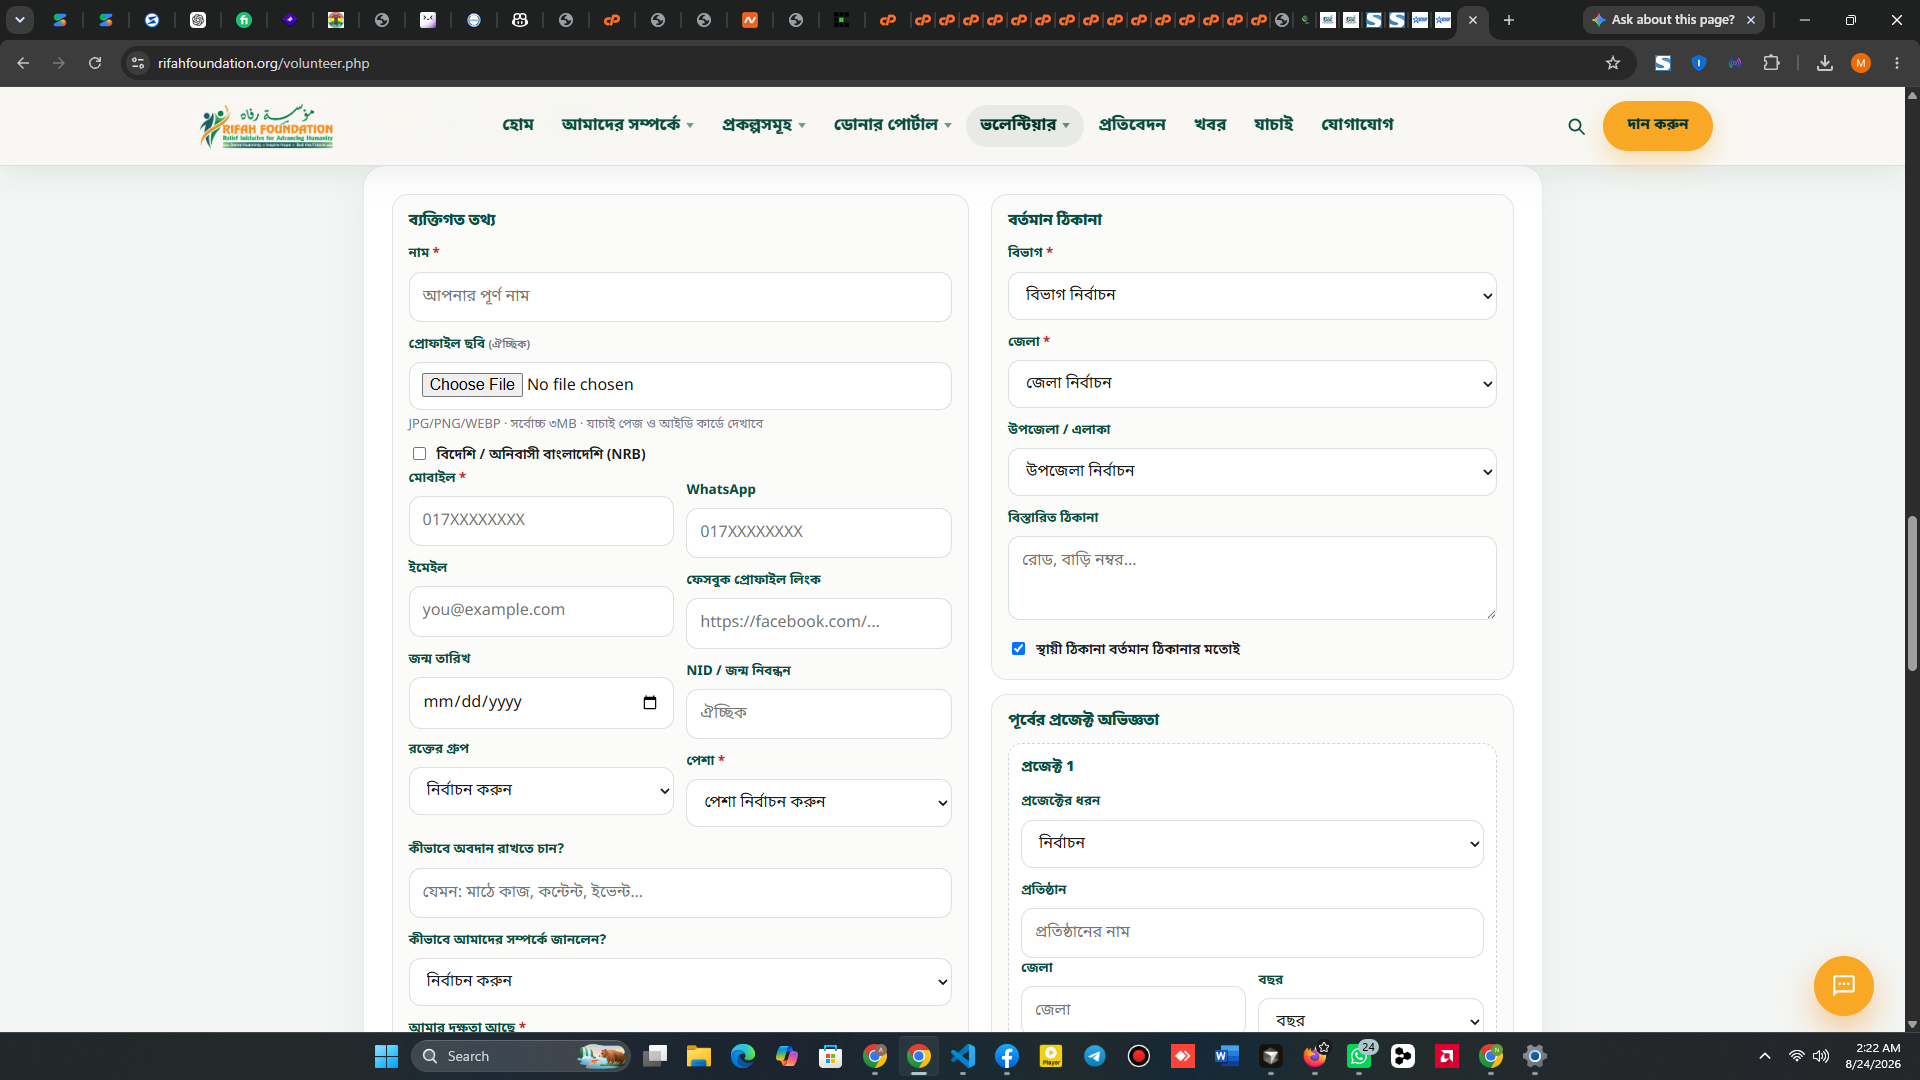1920x1080 pixels.
Task: Open the পেশা নির্বাচন করুন dropdown
Action: click(x=819, y=803)
